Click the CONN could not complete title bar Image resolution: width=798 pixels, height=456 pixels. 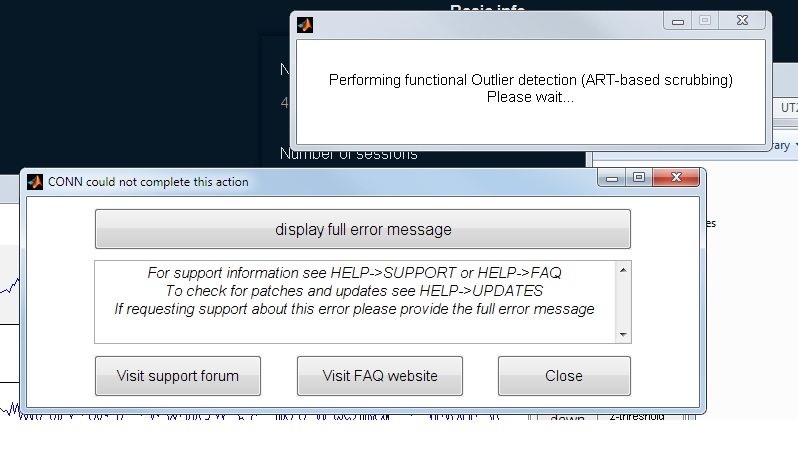tap(300, 181)
